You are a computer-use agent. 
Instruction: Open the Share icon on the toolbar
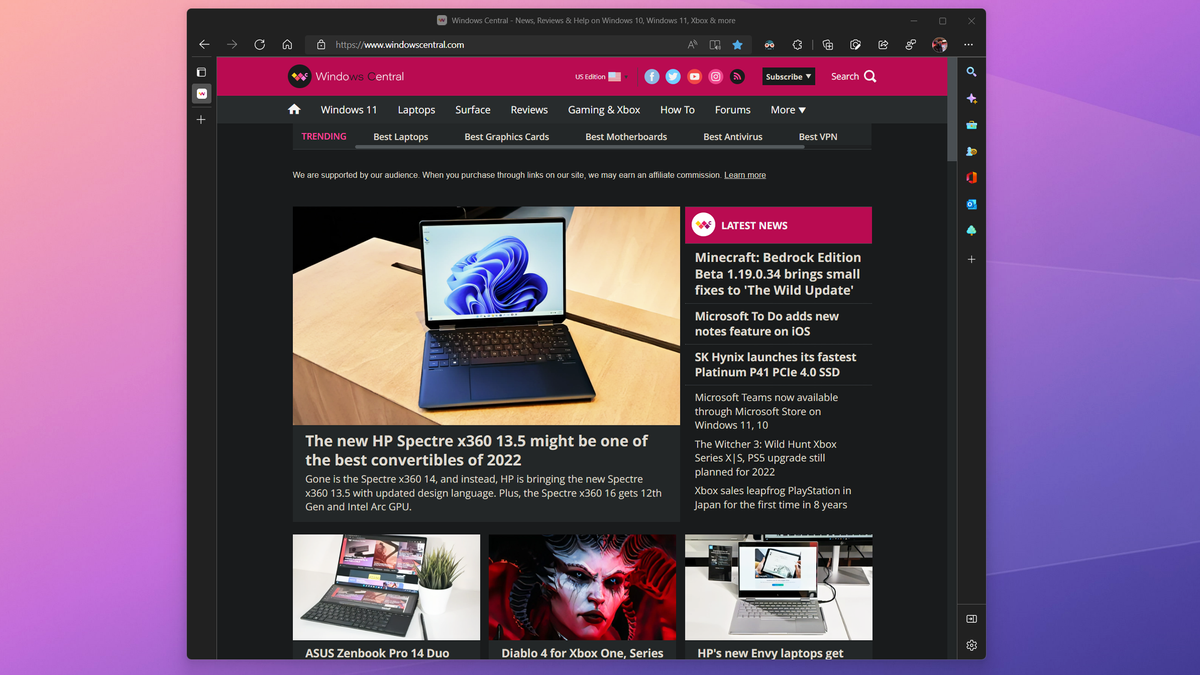883,45
